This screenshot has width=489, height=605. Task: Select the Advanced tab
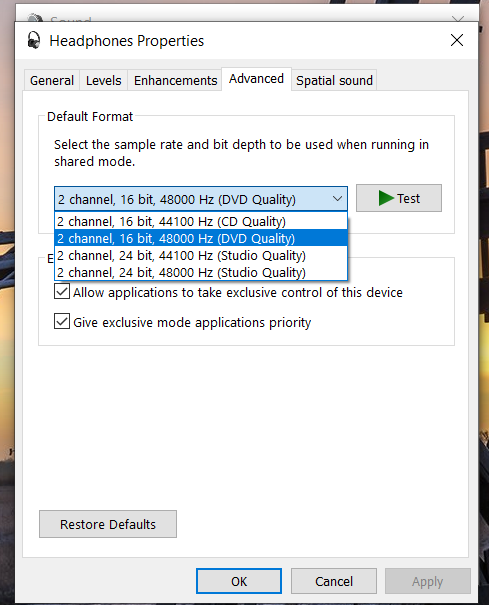pos(256,79)
